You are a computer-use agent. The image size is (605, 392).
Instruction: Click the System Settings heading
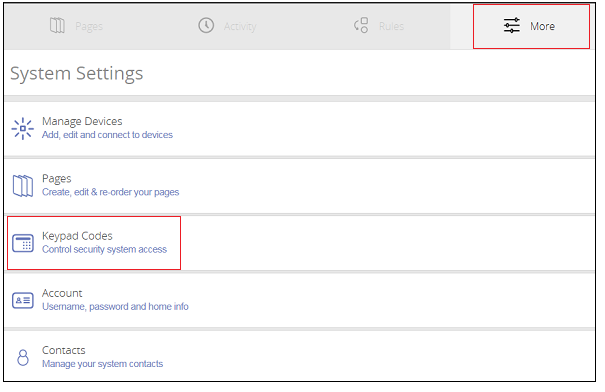[76, 73]
